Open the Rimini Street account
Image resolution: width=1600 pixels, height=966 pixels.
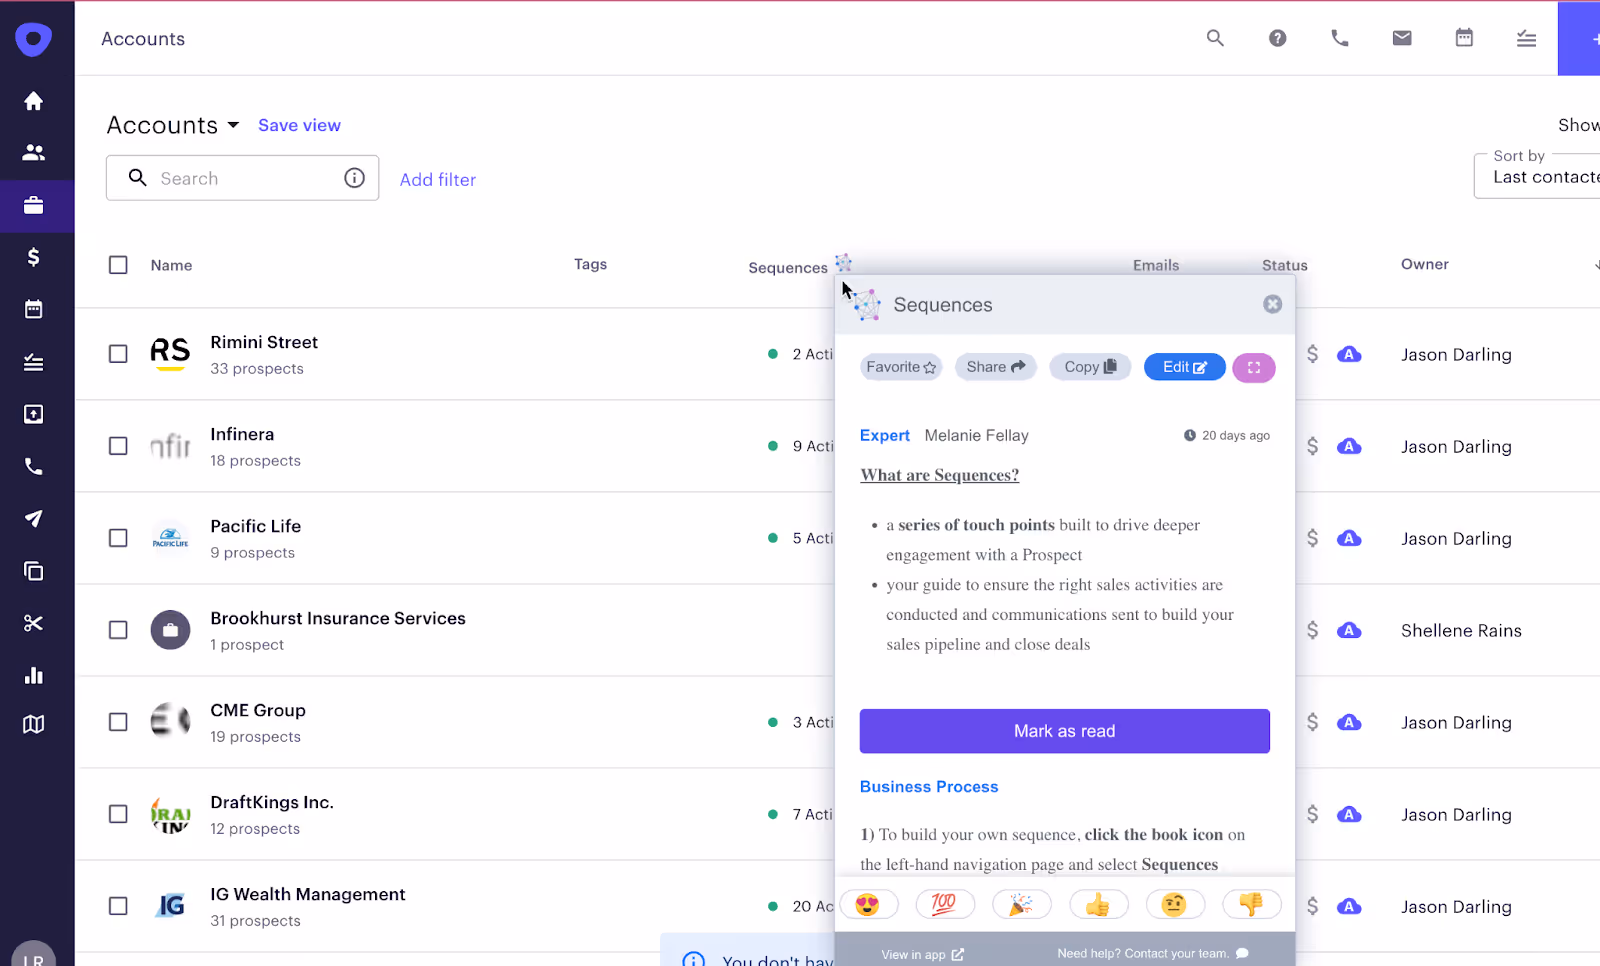(x=264, y=342)
